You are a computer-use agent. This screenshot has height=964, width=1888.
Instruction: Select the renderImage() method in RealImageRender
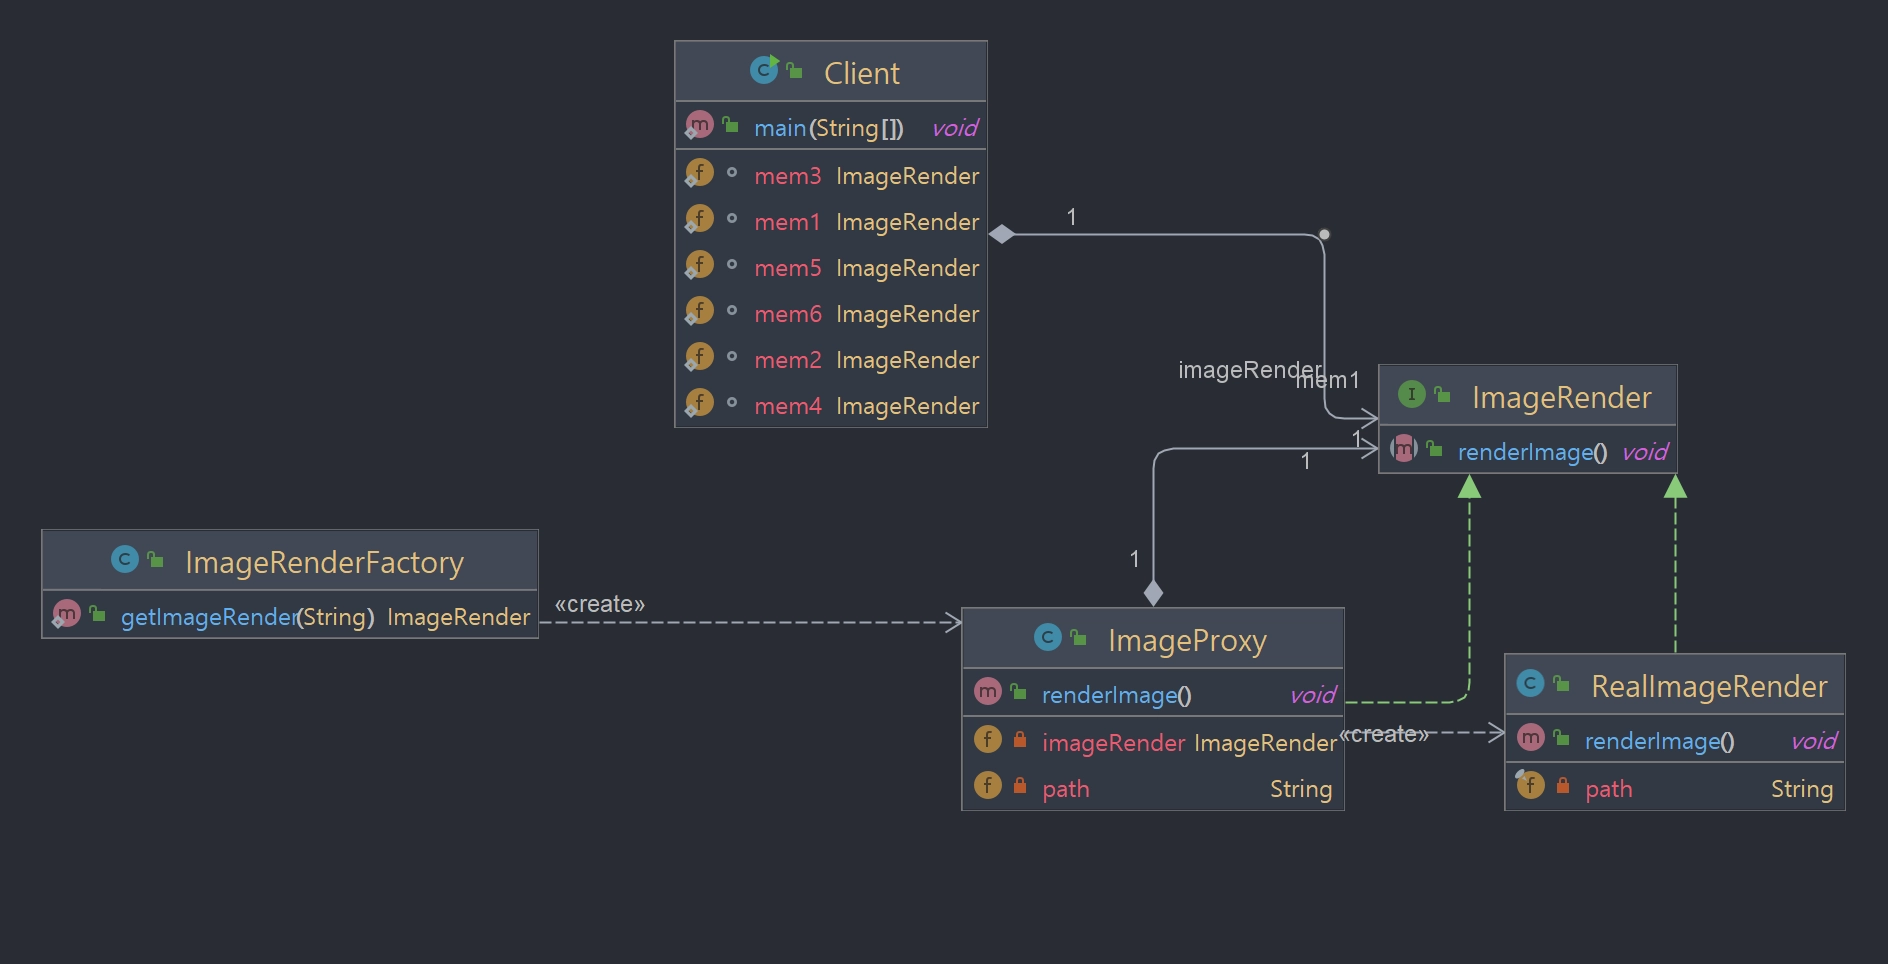coord(1659,741)
